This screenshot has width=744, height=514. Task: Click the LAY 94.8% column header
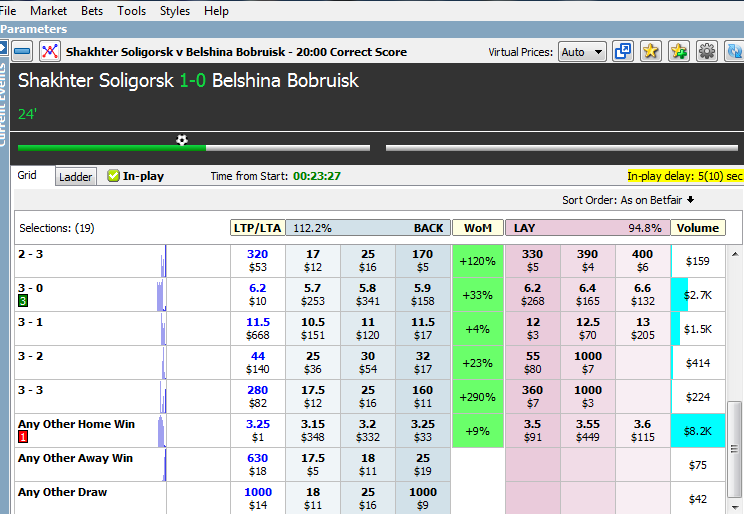(x=587, y=228)
